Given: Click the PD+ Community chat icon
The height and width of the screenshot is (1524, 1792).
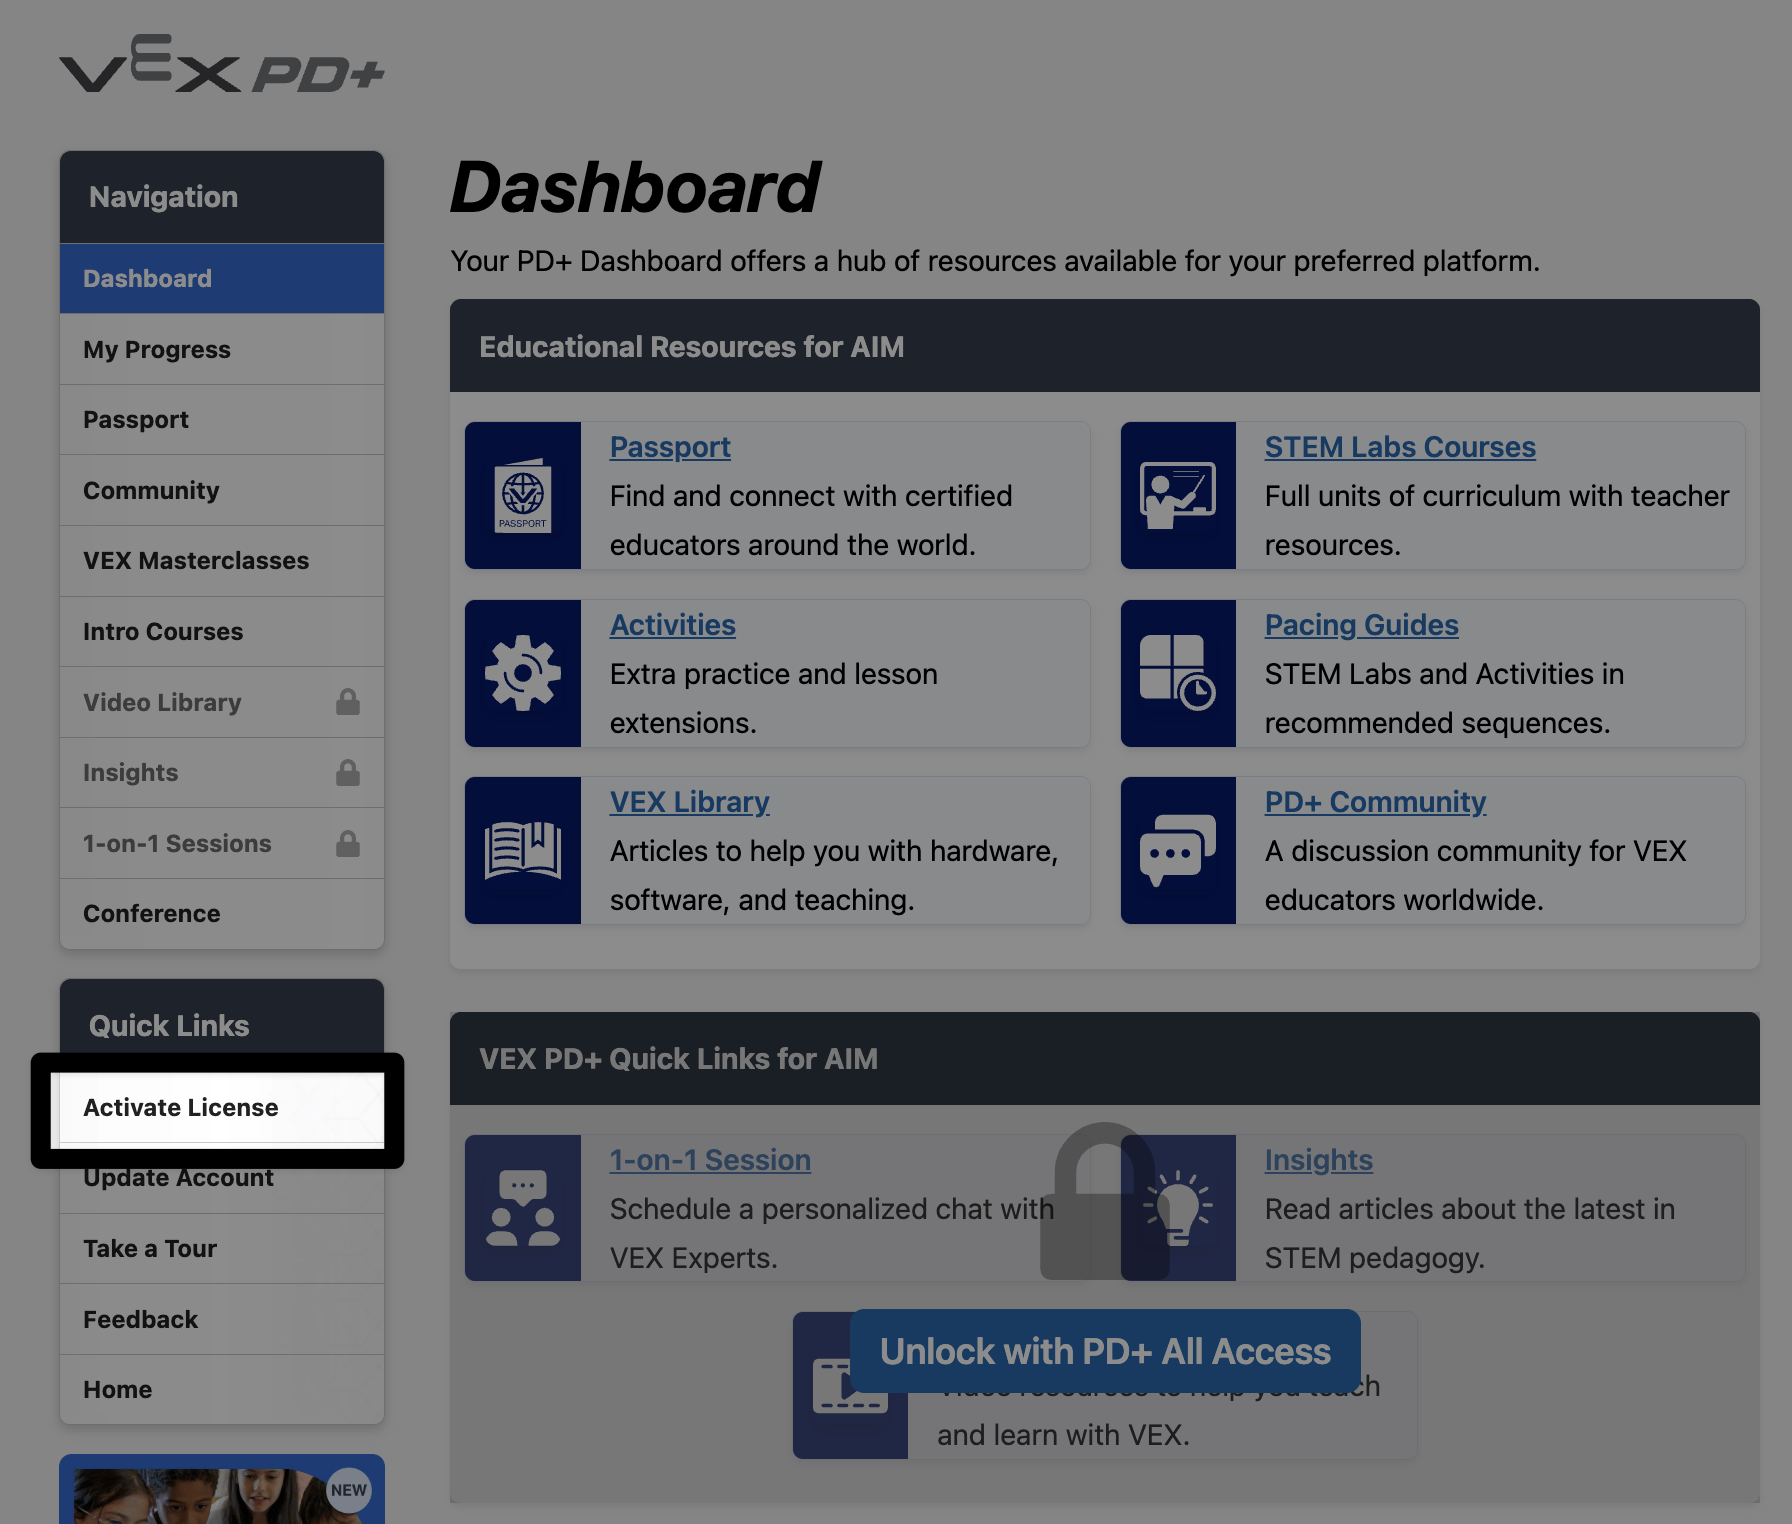Looking at the screenshot, I should 1178,850.
